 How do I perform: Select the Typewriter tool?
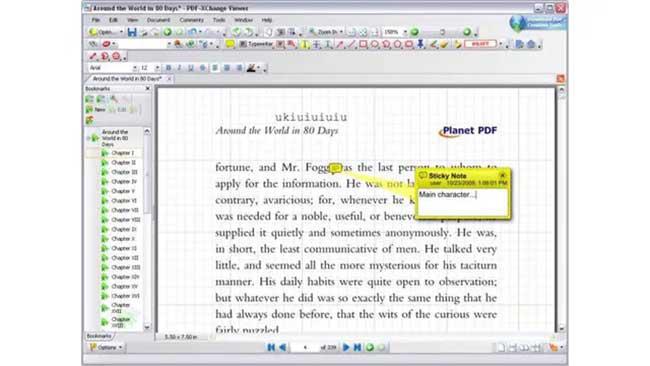click(x=257, y=44)
